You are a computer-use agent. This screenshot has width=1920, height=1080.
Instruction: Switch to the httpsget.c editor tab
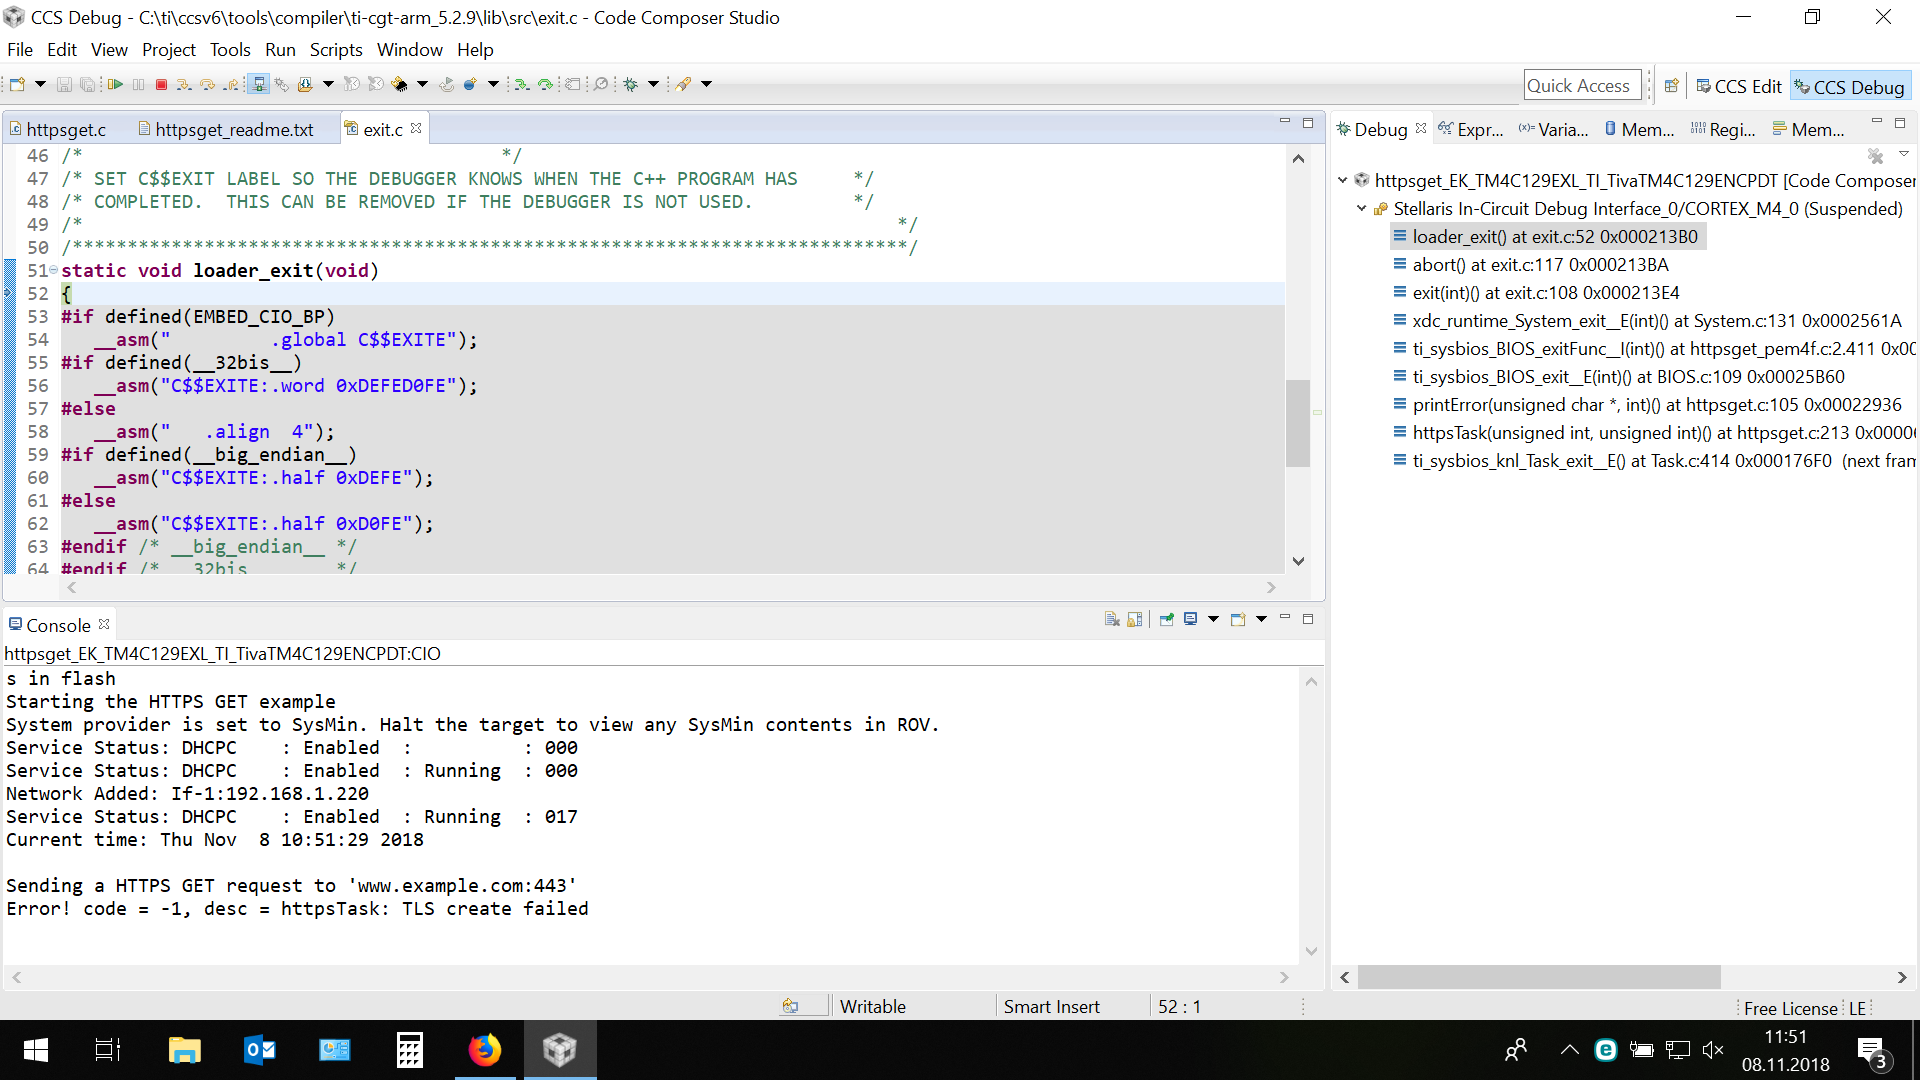[x=58, y=130]
